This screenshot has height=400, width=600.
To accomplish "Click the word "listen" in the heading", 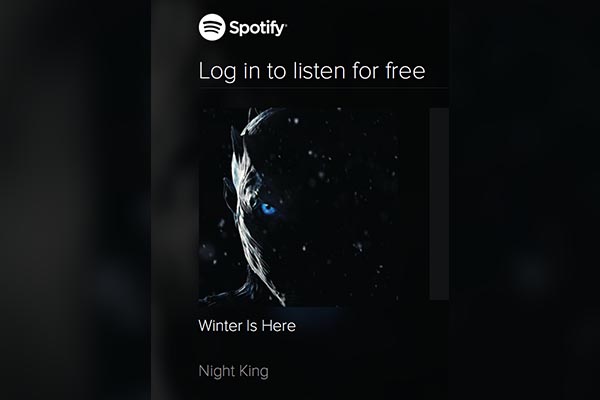I will pos(319,71).
